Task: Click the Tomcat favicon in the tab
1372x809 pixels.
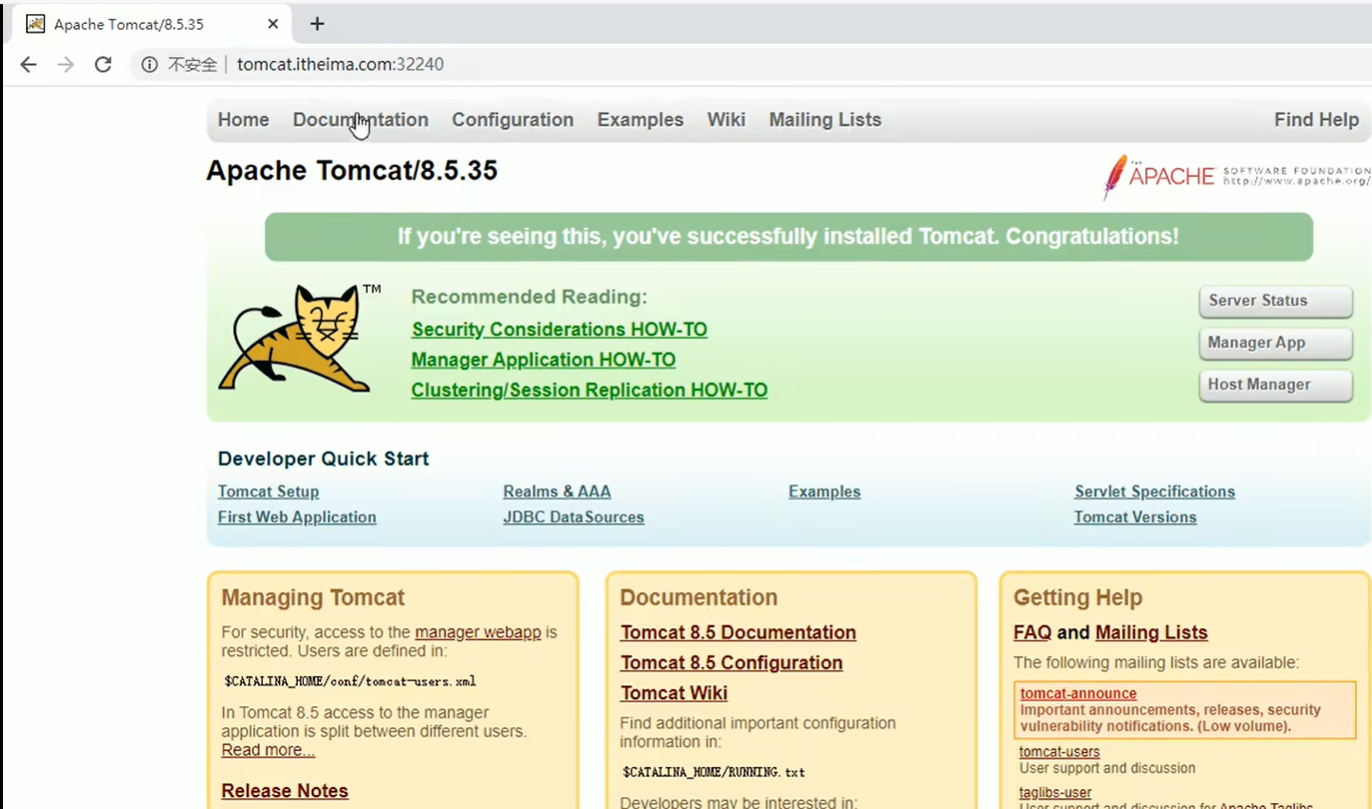Action: point(36,23)
